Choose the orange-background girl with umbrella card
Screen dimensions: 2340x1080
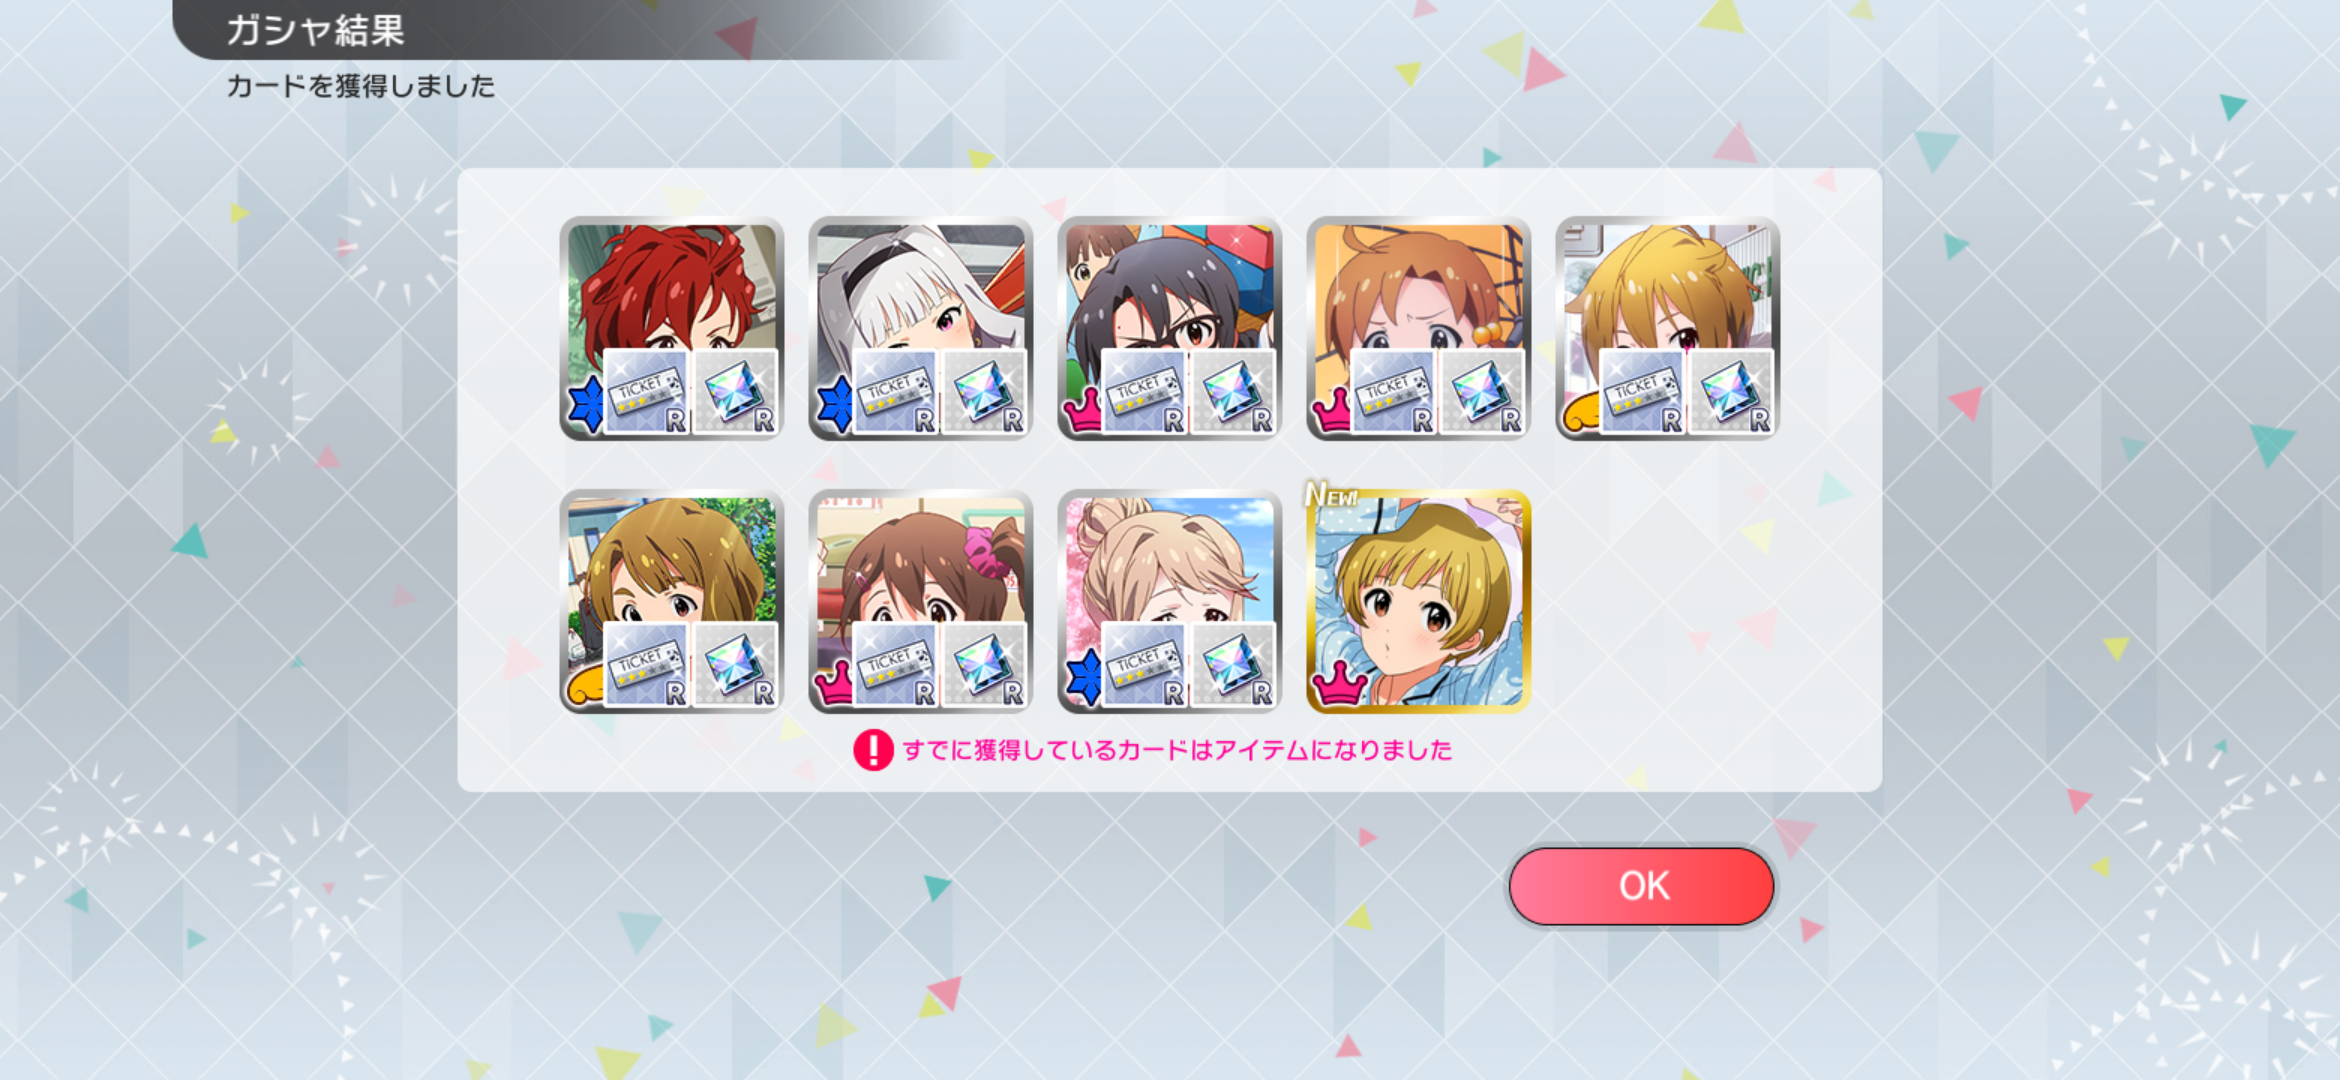point(1418,328)
